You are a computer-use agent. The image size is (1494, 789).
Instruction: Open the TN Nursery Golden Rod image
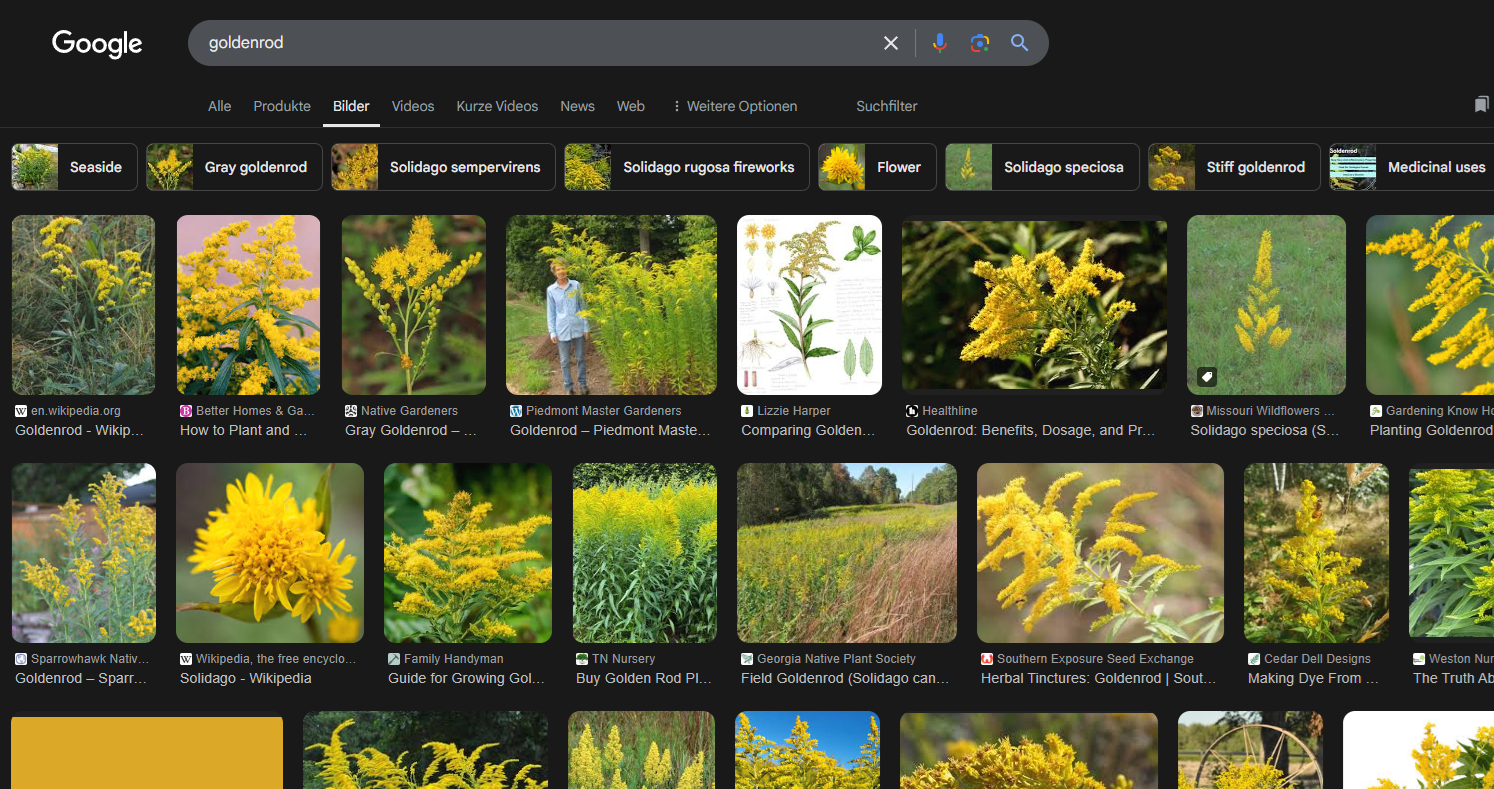click(644, 553)
